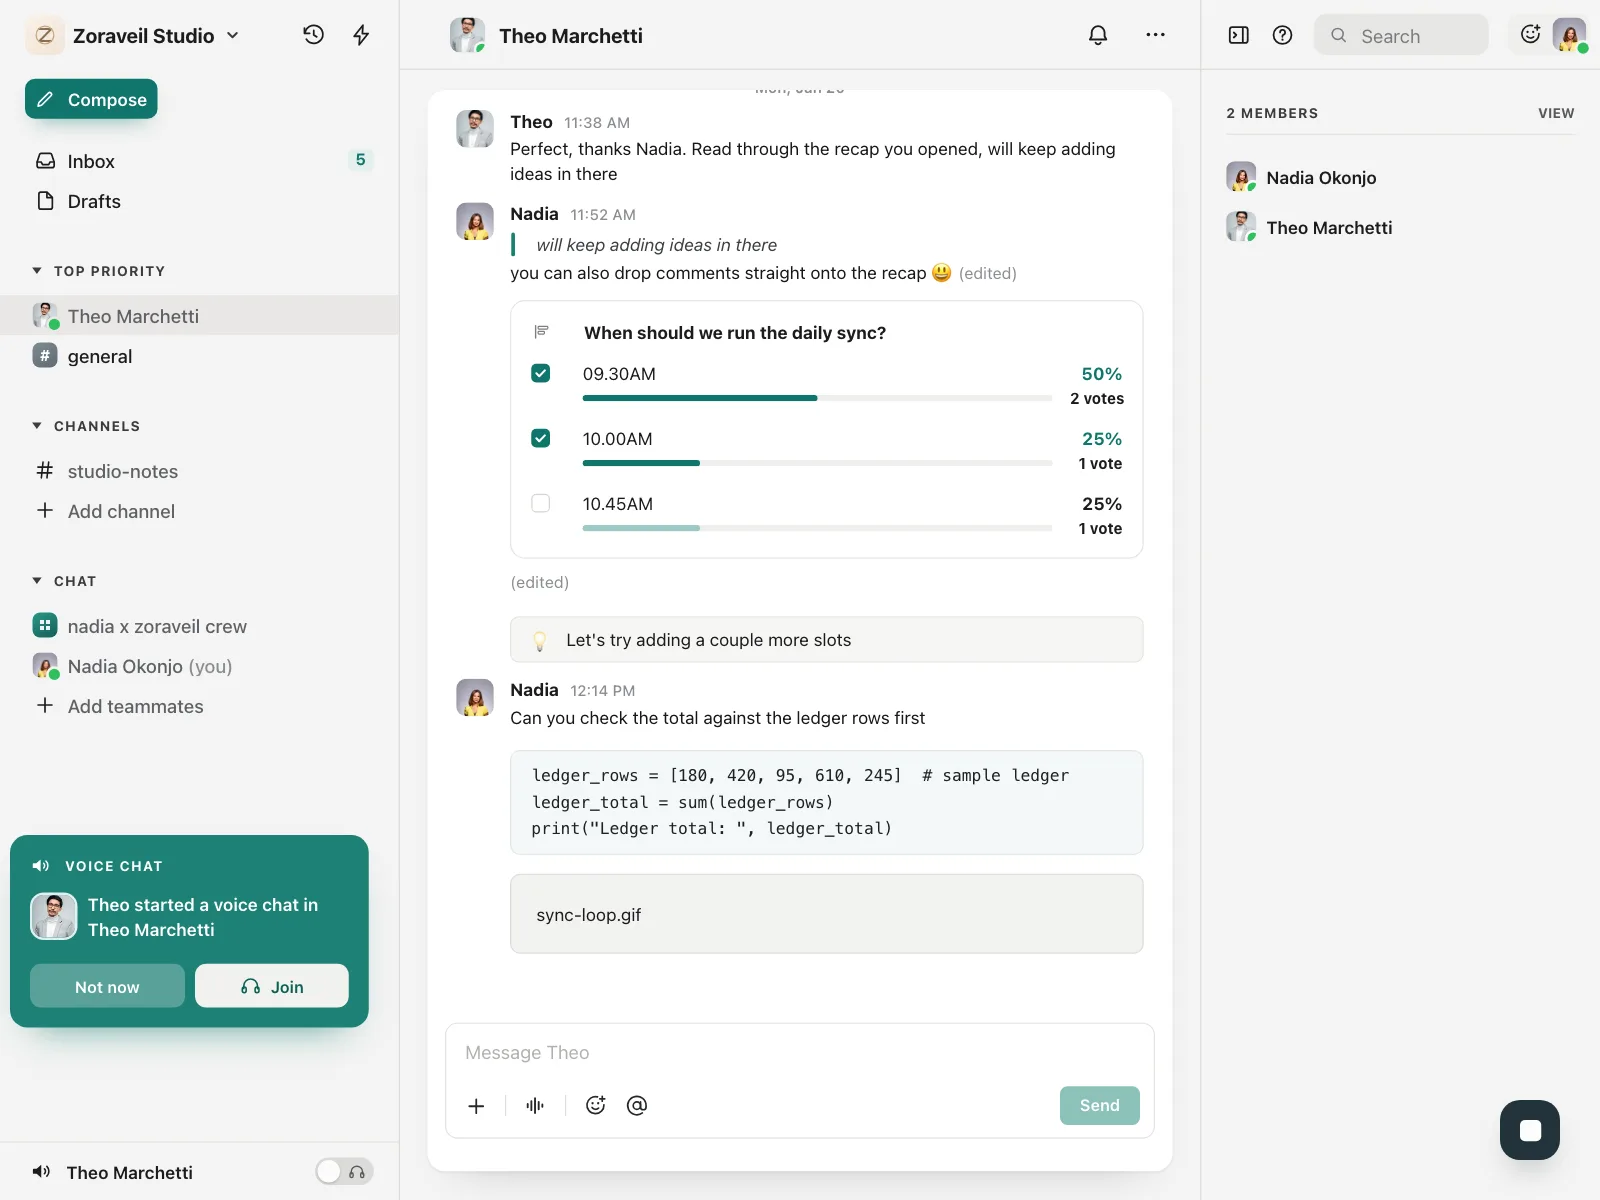Image resolution: width=1600 pixels, height=1200 pixels.
Task: Click Nadia Okonjo's avatar in members list
Action: [x=1241, y=177]
